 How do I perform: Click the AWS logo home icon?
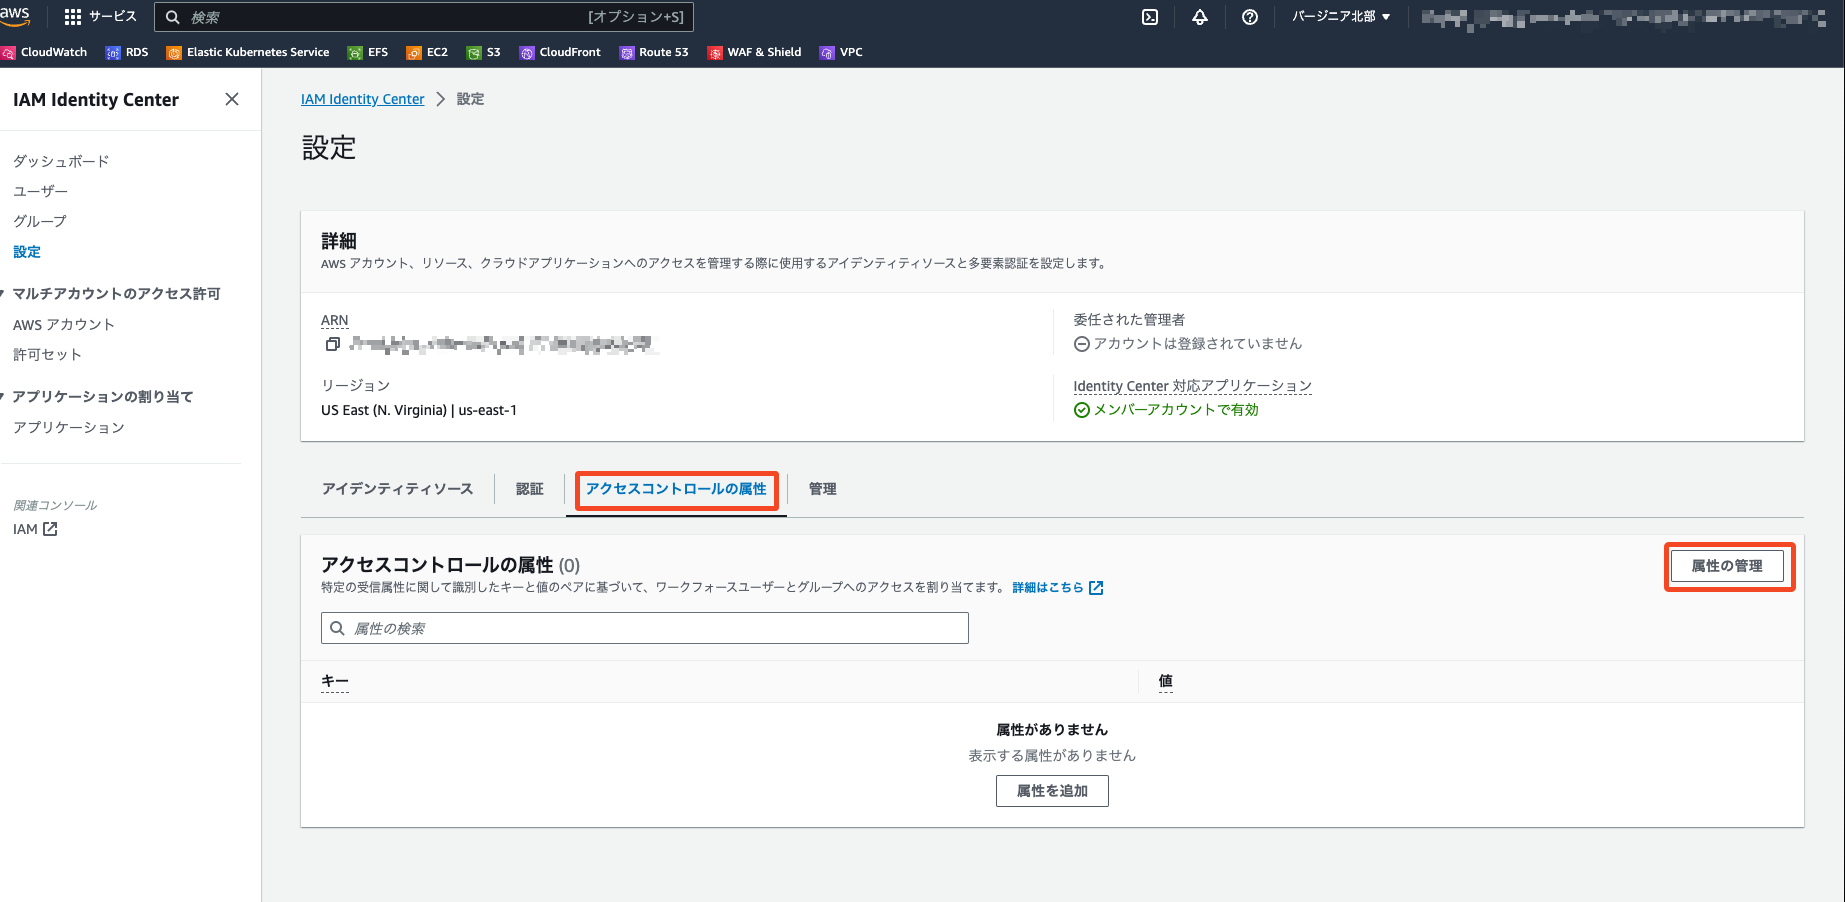15,16
